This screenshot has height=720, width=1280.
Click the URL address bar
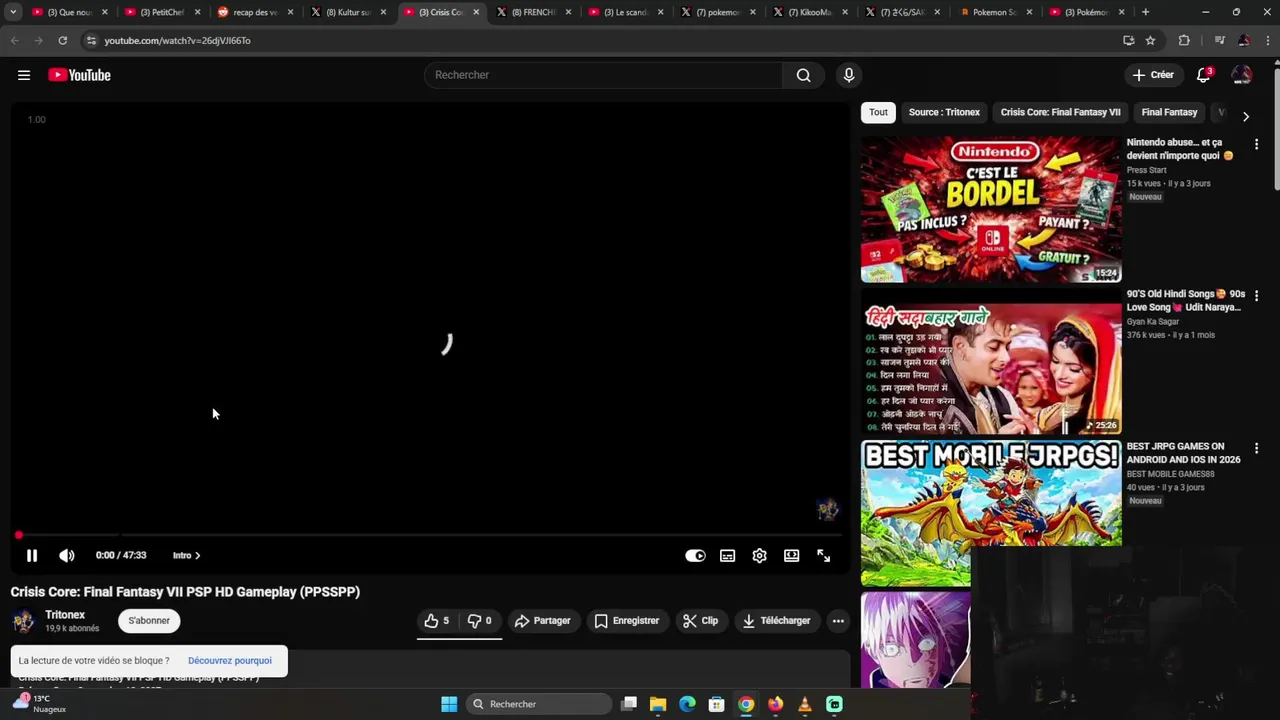pyautogui.click(x=600, y=41)
